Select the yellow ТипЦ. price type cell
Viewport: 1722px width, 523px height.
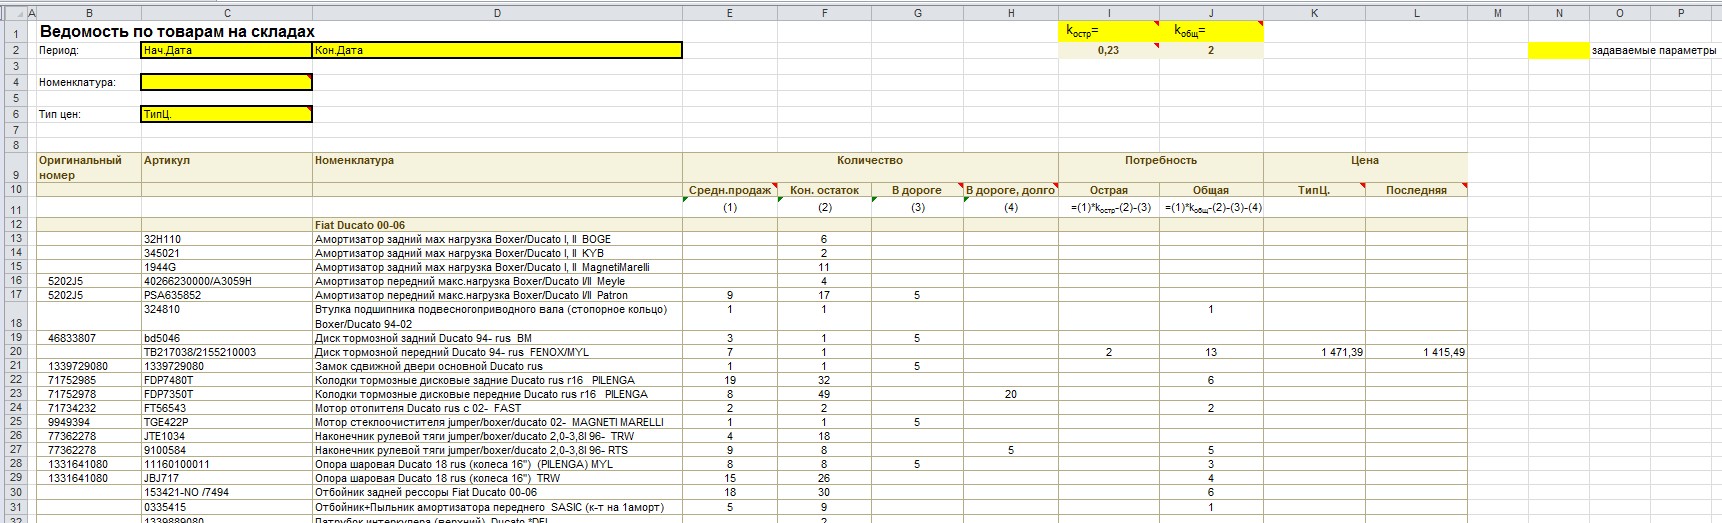tap(227, 114)
